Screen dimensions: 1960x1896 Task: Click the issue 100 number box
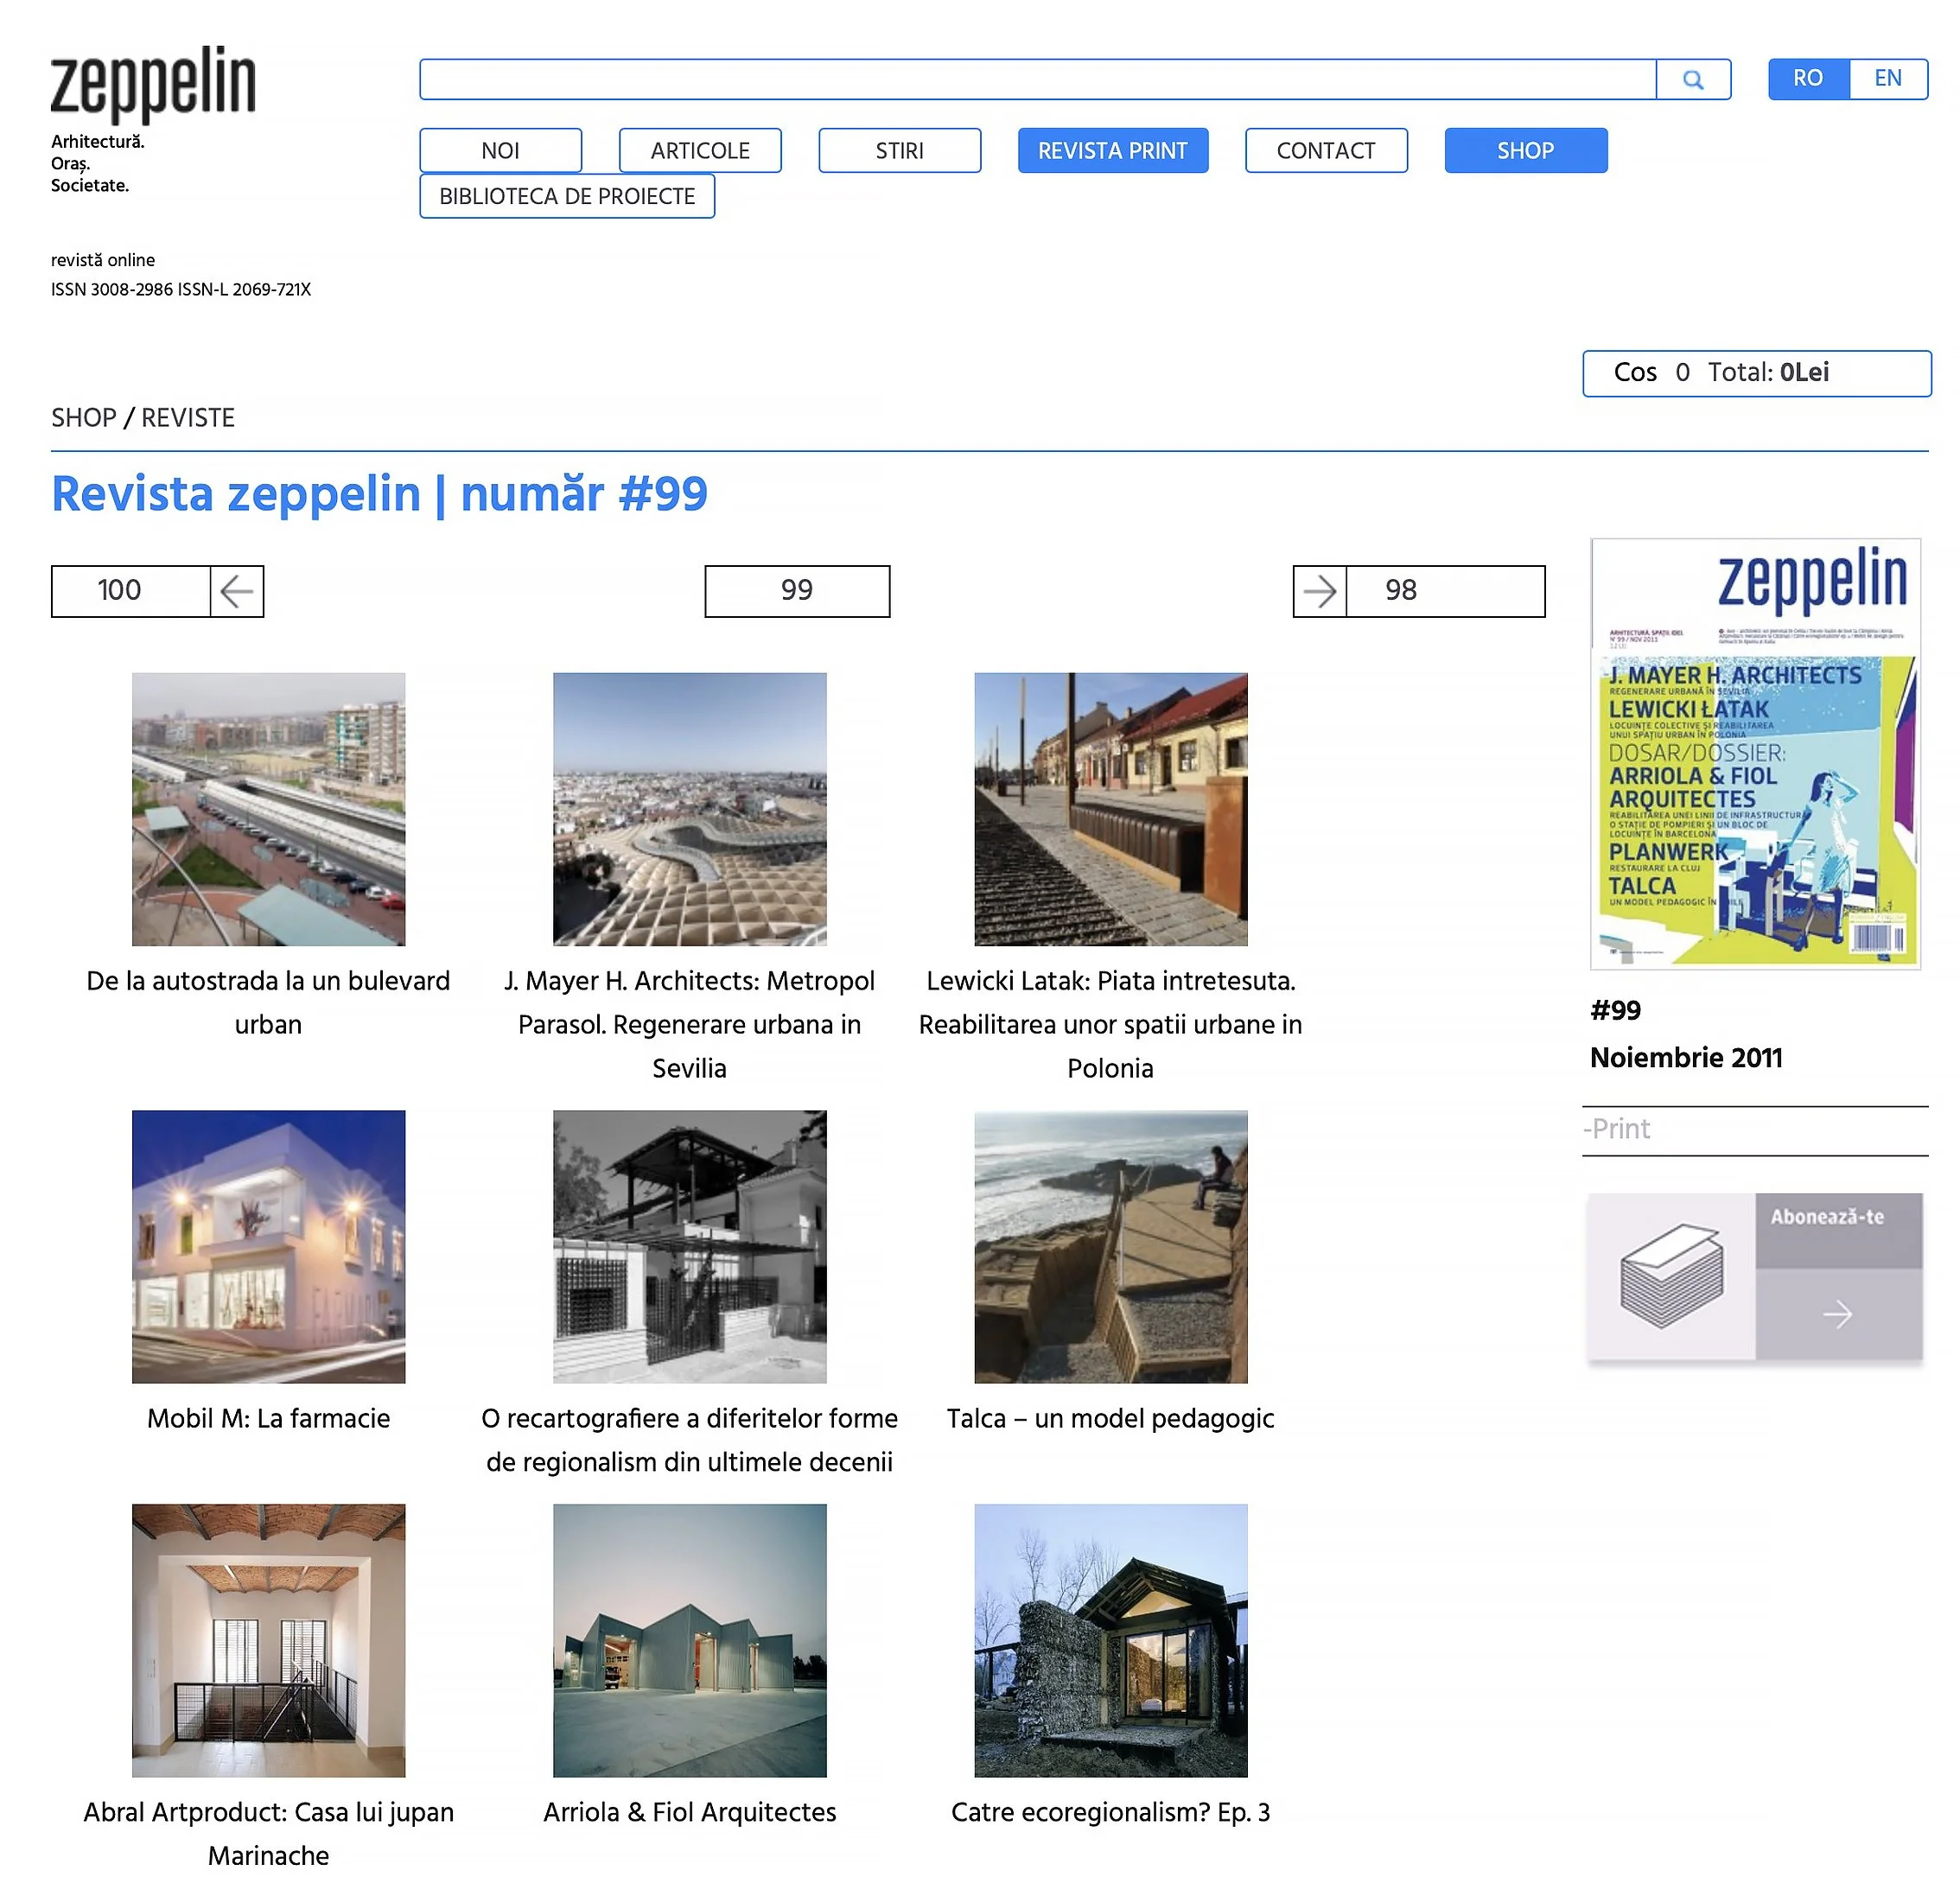(x=131, y=591)
